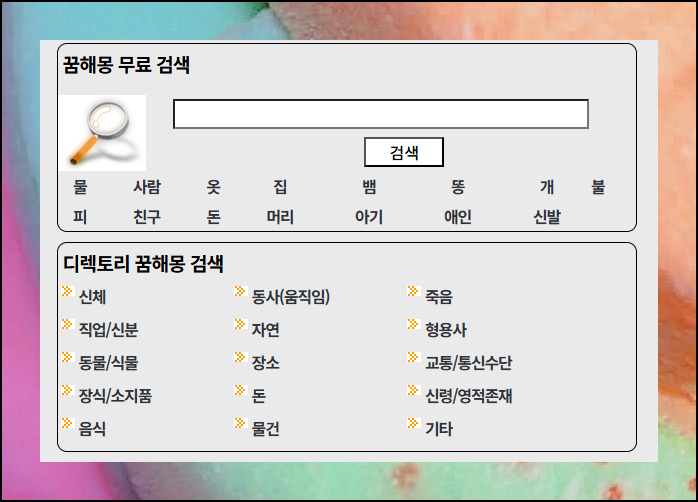Open the 교통/통신수단 directory category
Screen dimensions: 698x502
coord(468,363)
